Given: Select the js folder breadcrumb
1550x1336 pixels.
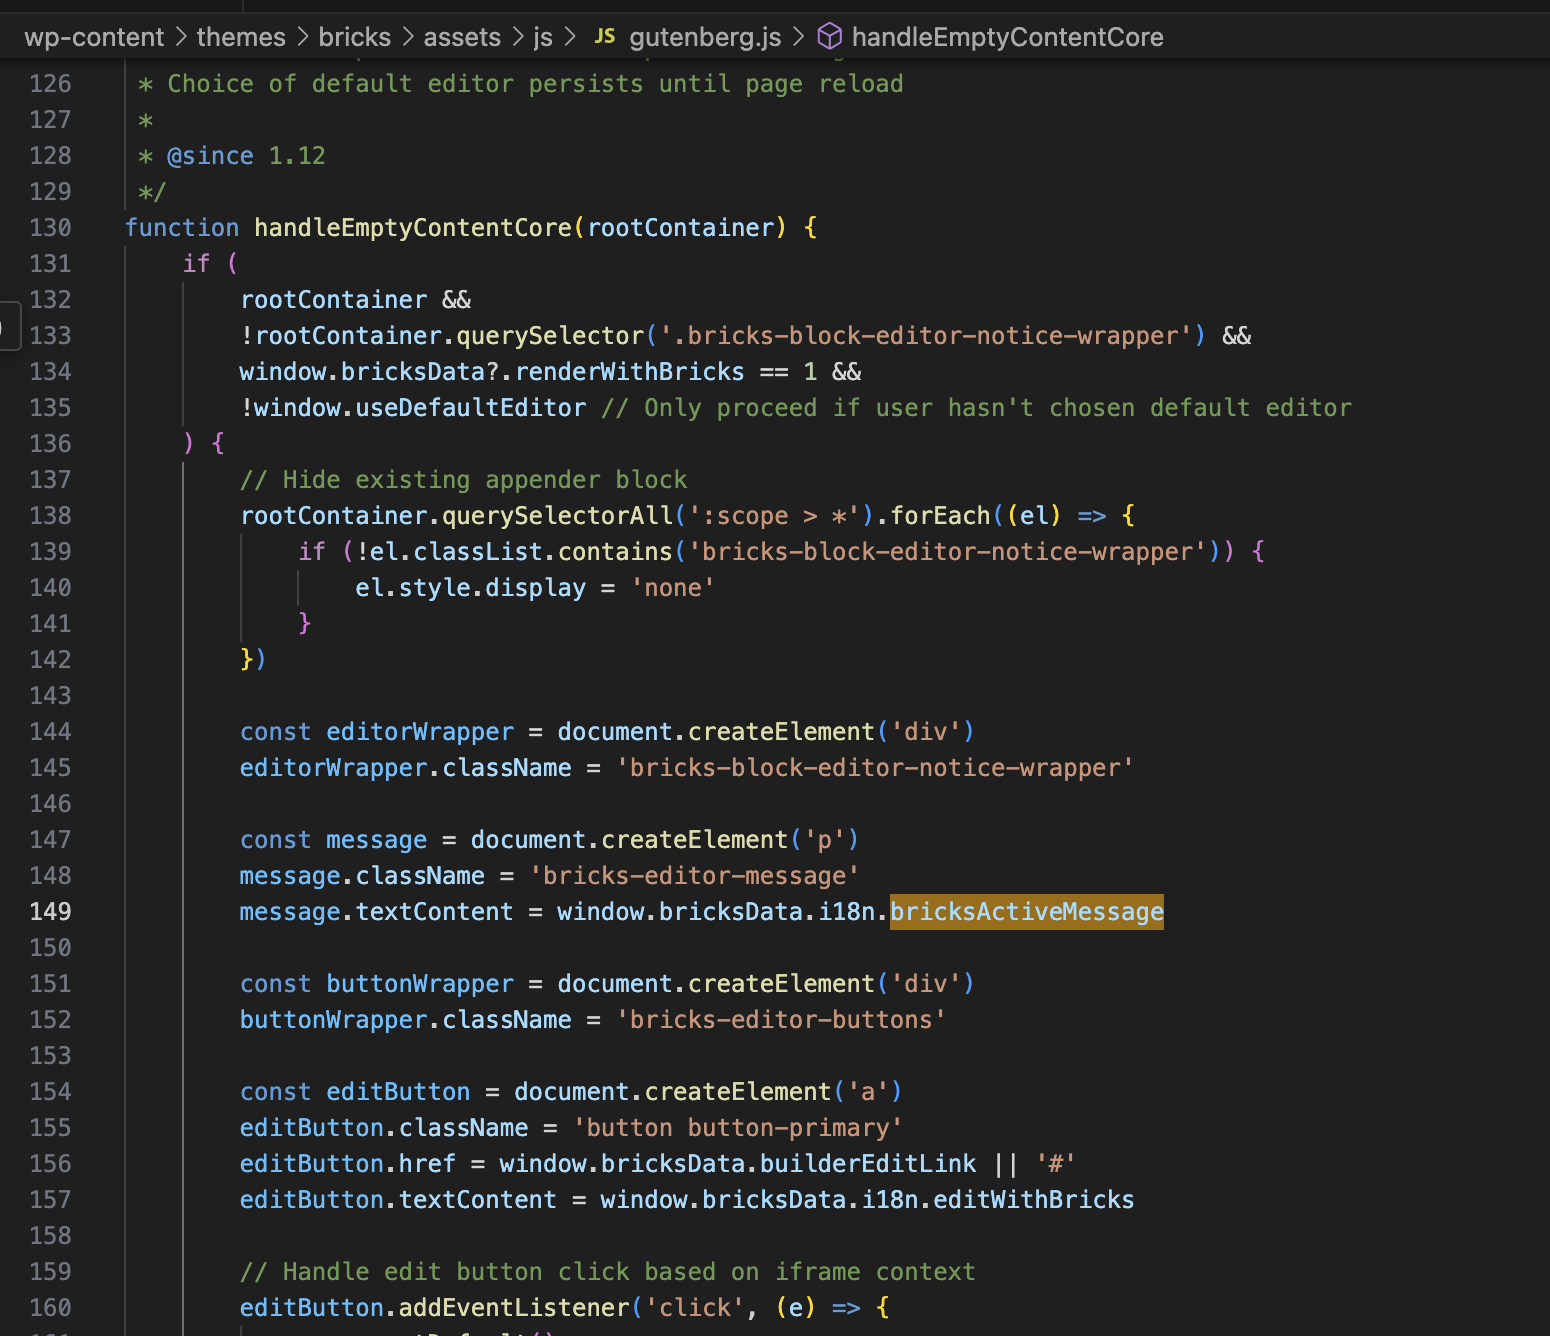Looking at the screenshot, I should tap(543, 37).
